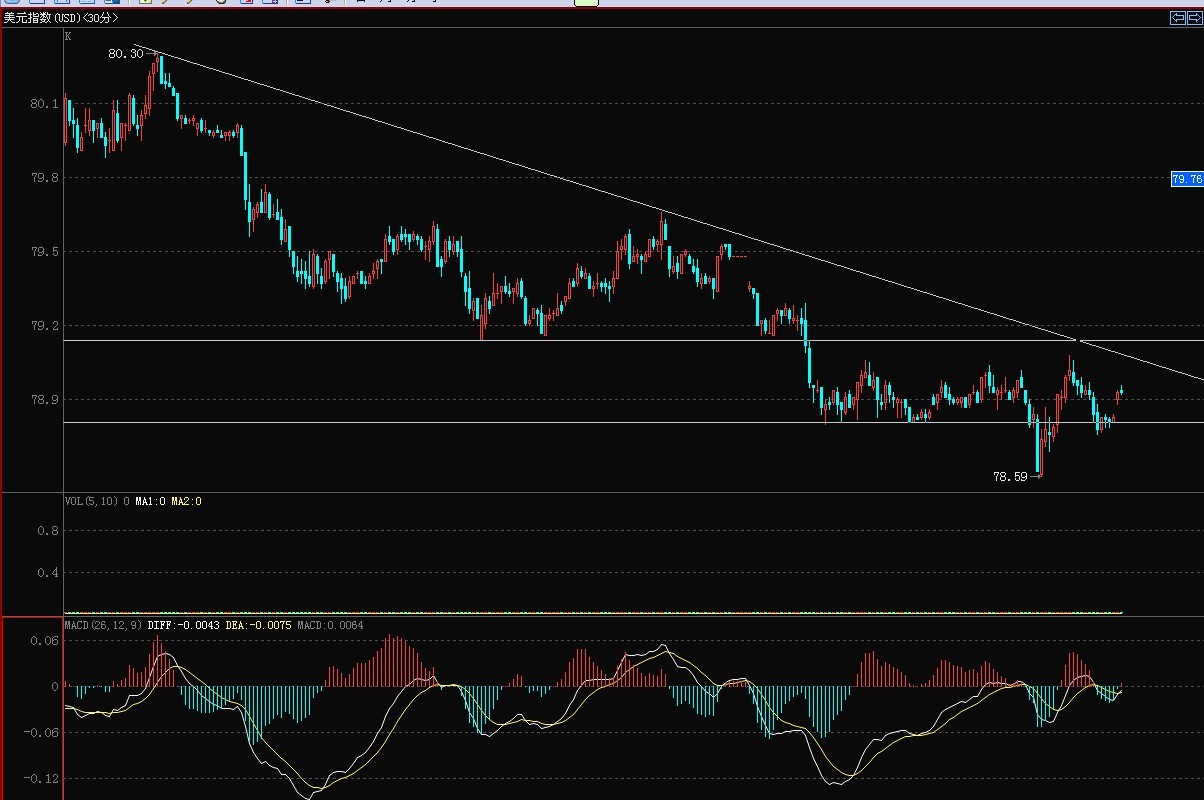Click the 0.4 volume axis label
Viewport: 1204px width, 800px height.
(48, 573)
